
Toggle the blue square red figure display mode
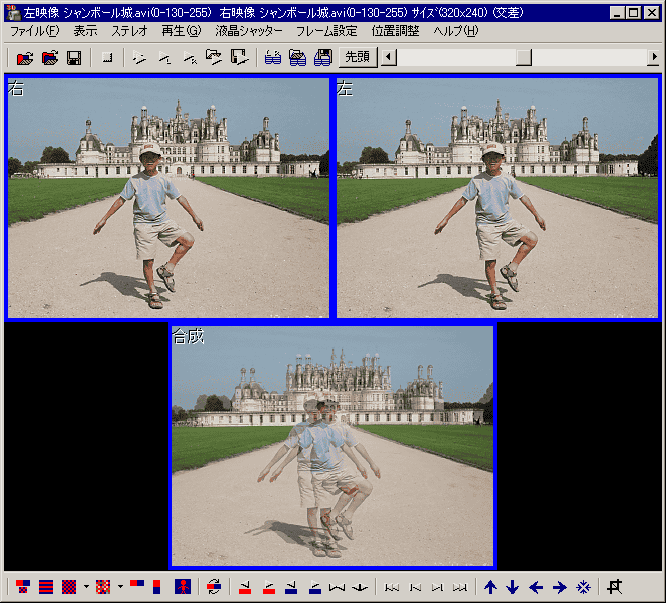click(182, 587)
